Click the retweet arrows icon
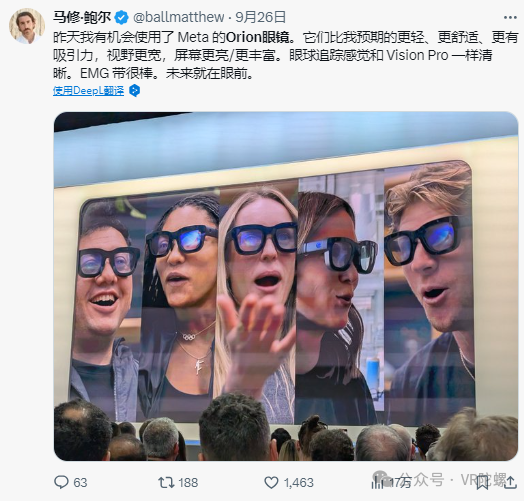This screenshot has height=501, width=524. coord(166,482)
